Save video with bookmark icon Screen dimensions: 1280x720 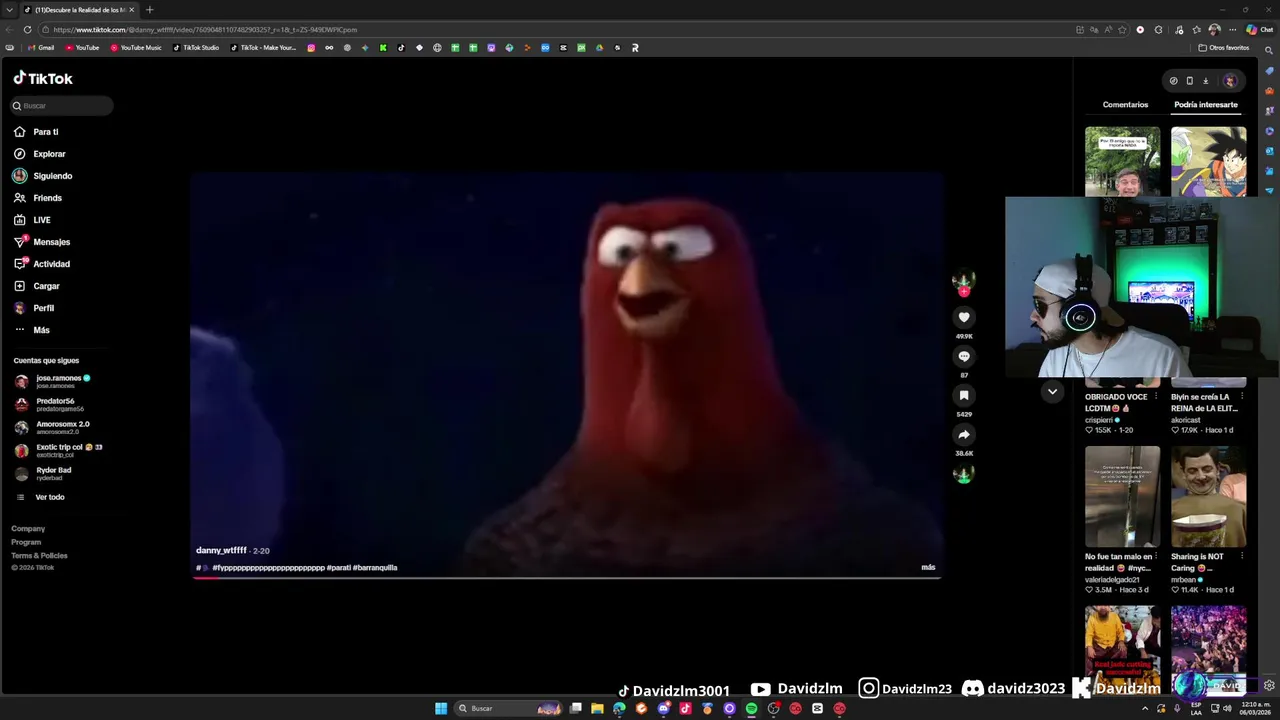(964, 395)
